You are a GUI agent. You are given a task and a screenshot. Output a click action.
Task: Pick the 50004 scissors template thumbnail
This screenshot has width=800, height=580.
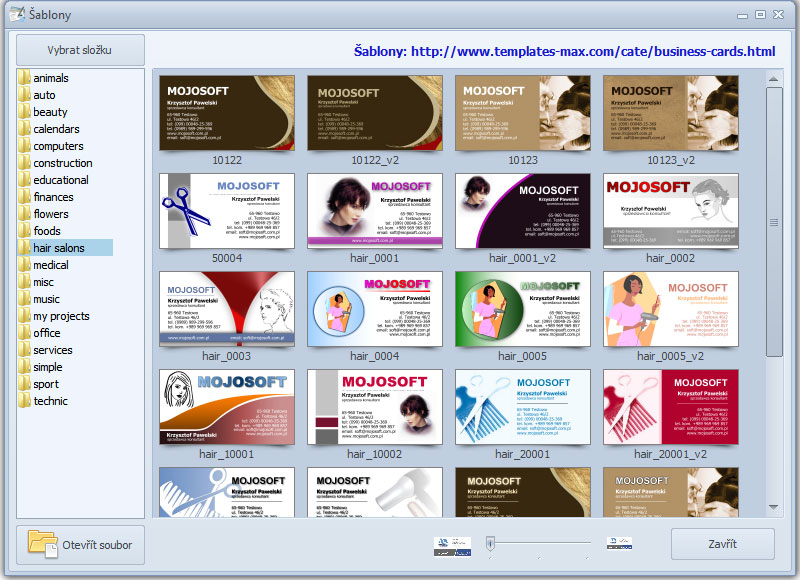click(227, 210)
